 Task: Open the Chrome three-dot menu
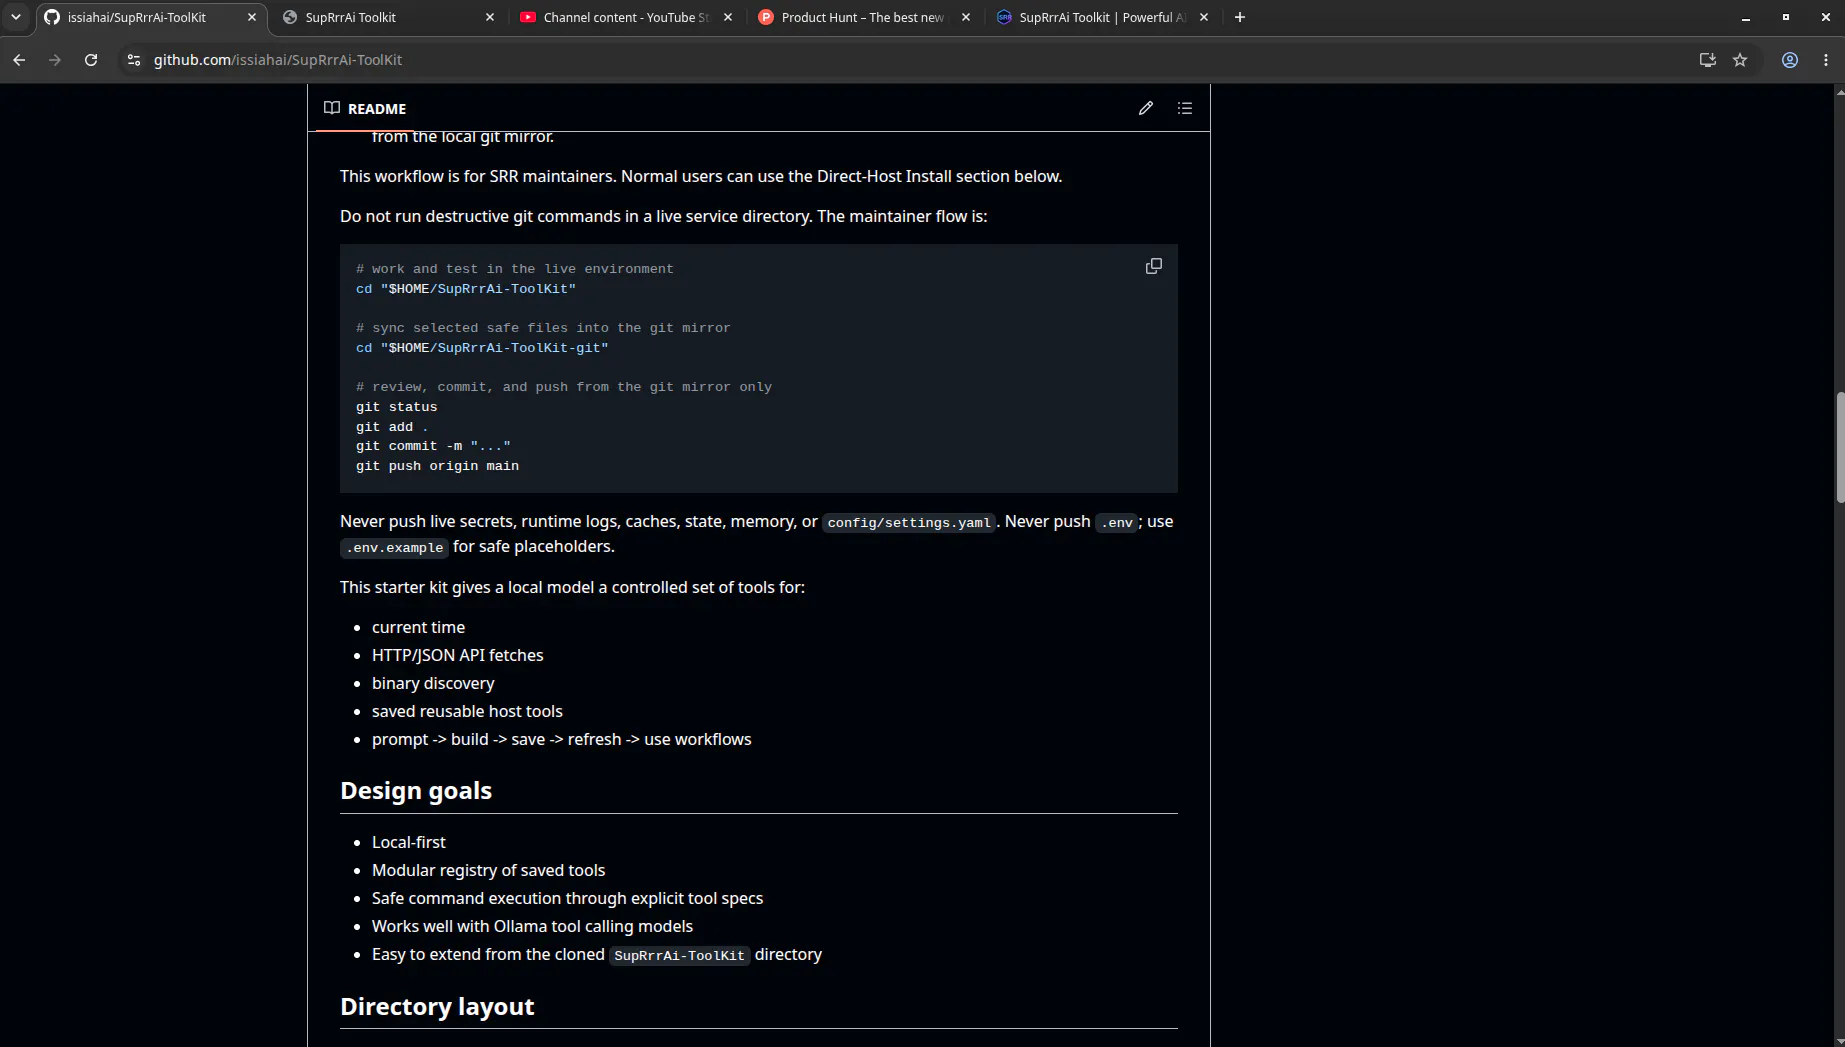(x=1826, y=60)
